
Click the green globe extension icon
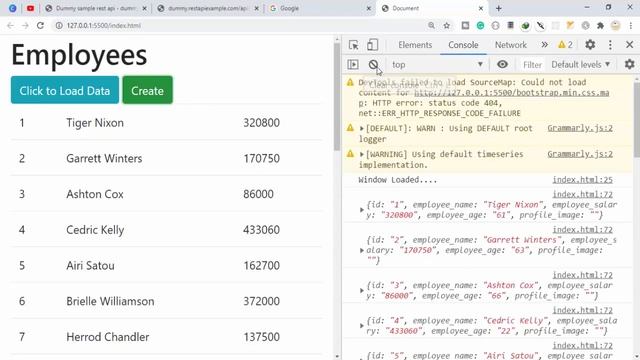tap(525, 25)
